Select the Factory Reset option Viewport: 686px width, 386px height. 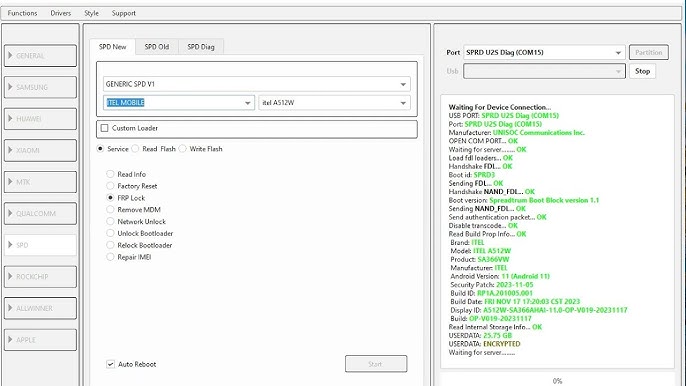click(x=110, y=186)
